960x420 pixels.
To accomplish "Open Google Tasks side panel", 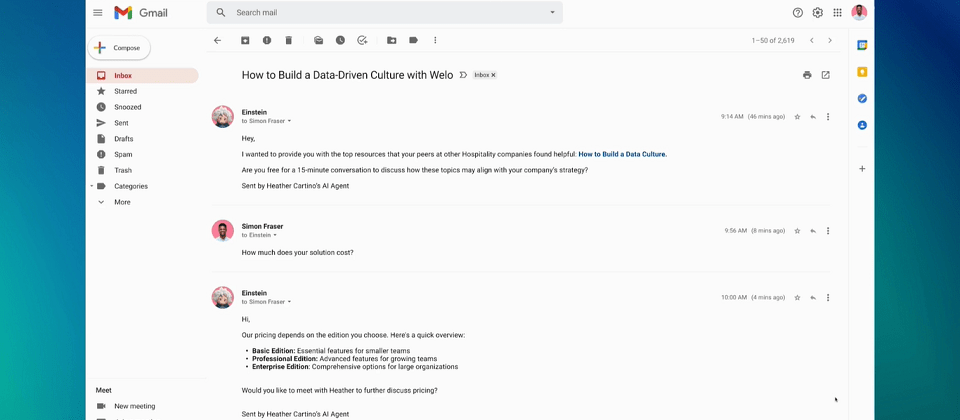I will (x=862, y=99).
